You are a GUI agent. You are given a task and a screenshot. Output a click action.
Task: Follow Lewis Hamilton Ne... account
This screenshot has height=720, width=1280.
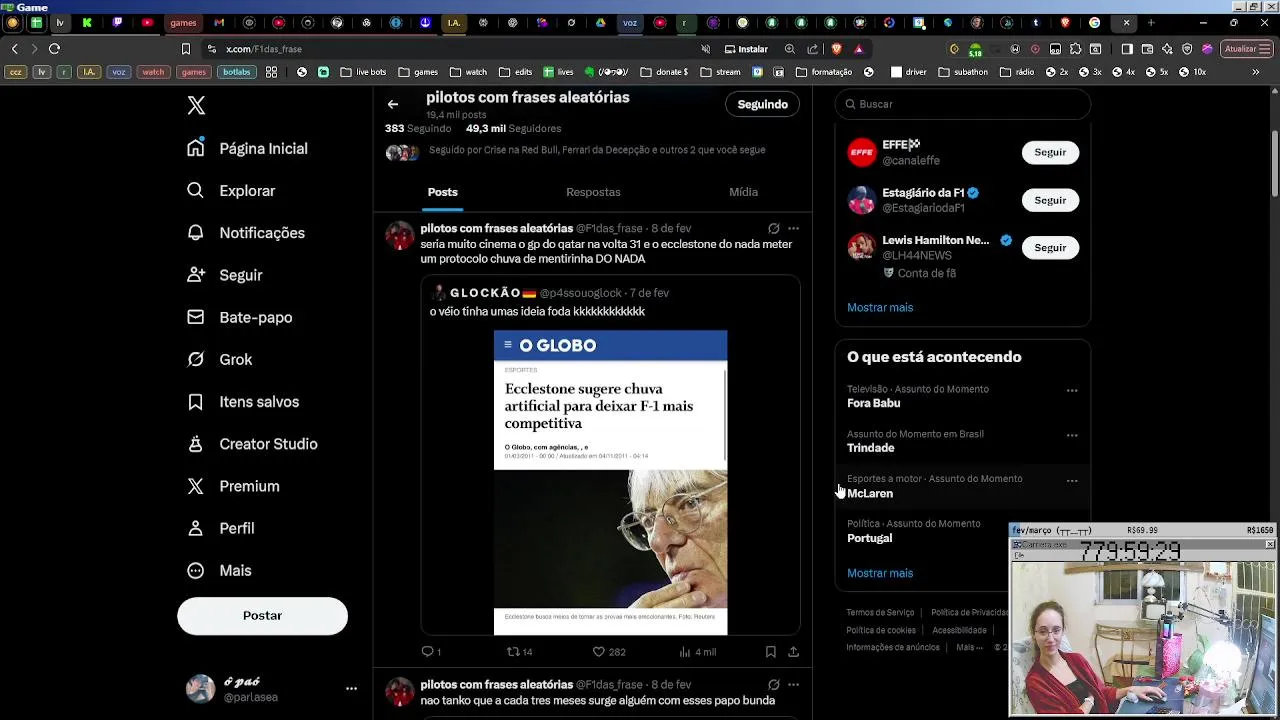[1050, 247]
